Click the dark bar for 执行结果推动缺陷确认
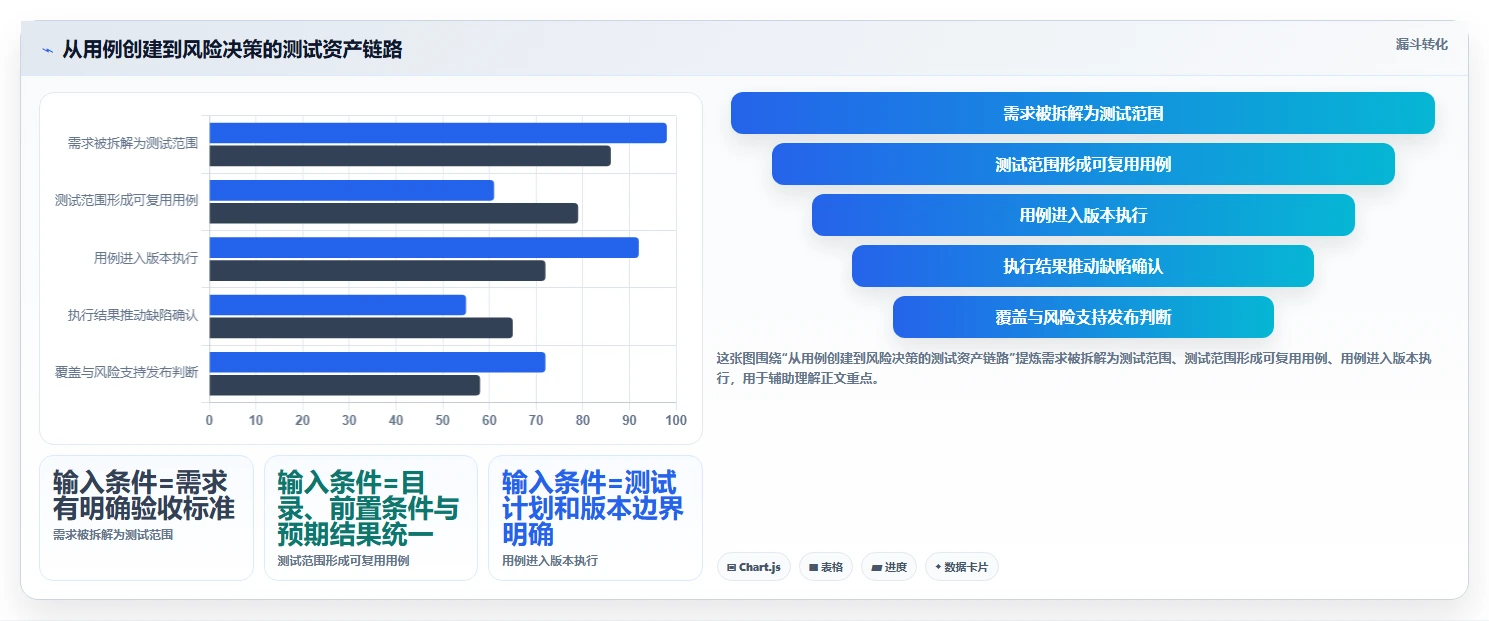The width and height of the screenshot is (1489, 621). [361, 328]
